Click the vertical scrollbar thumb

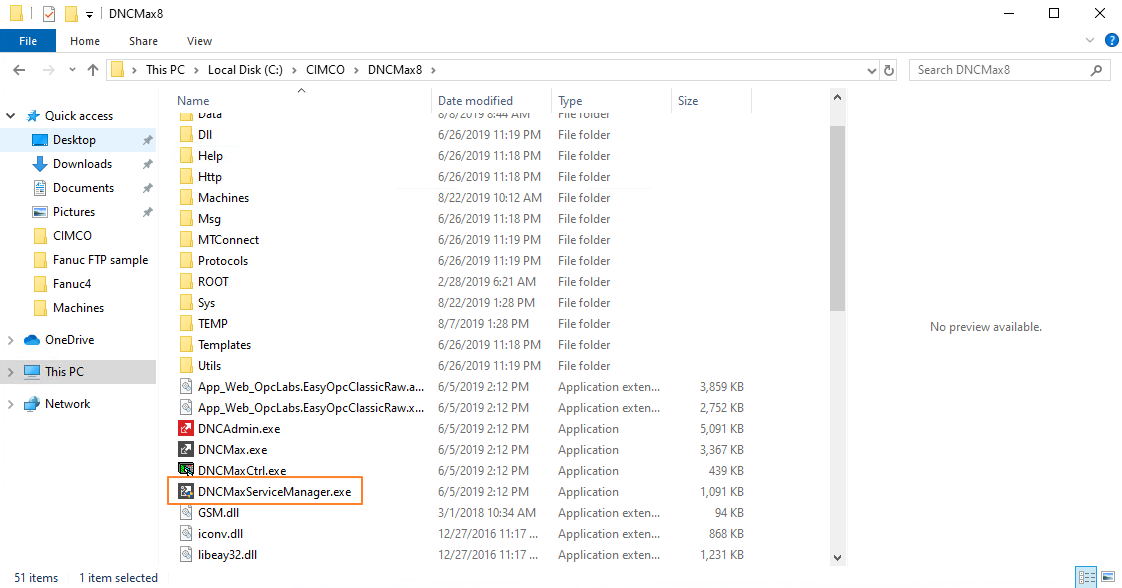[837, 218]
